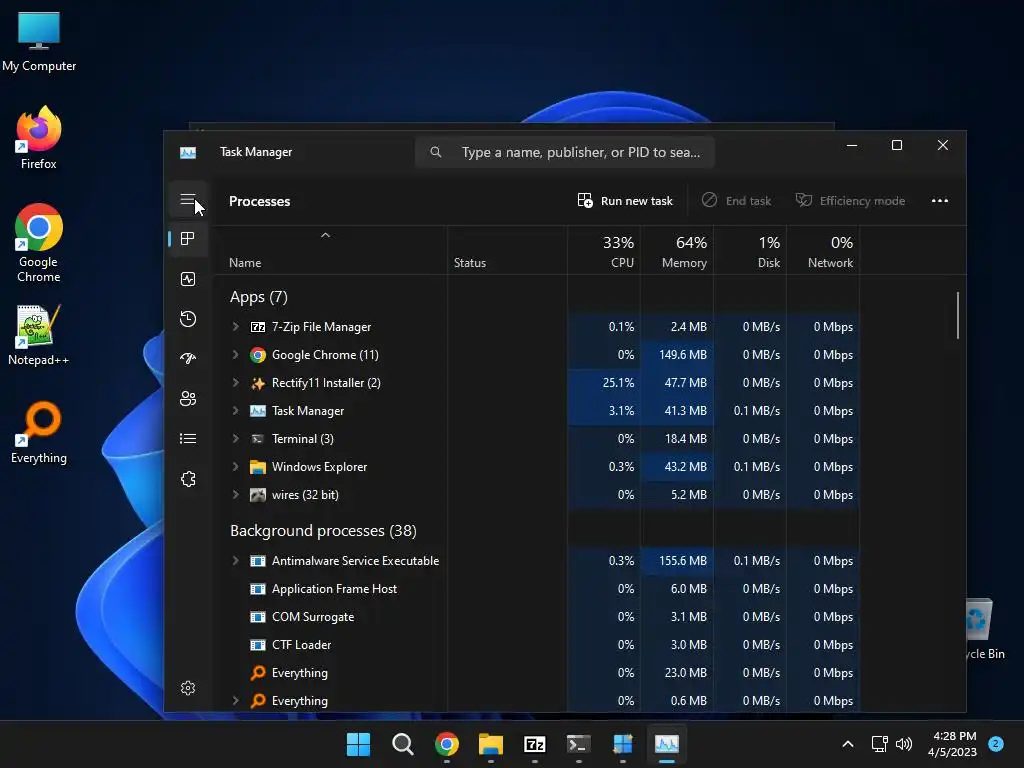
Task: Click the End task button
Action: click(x=737, y=200)
